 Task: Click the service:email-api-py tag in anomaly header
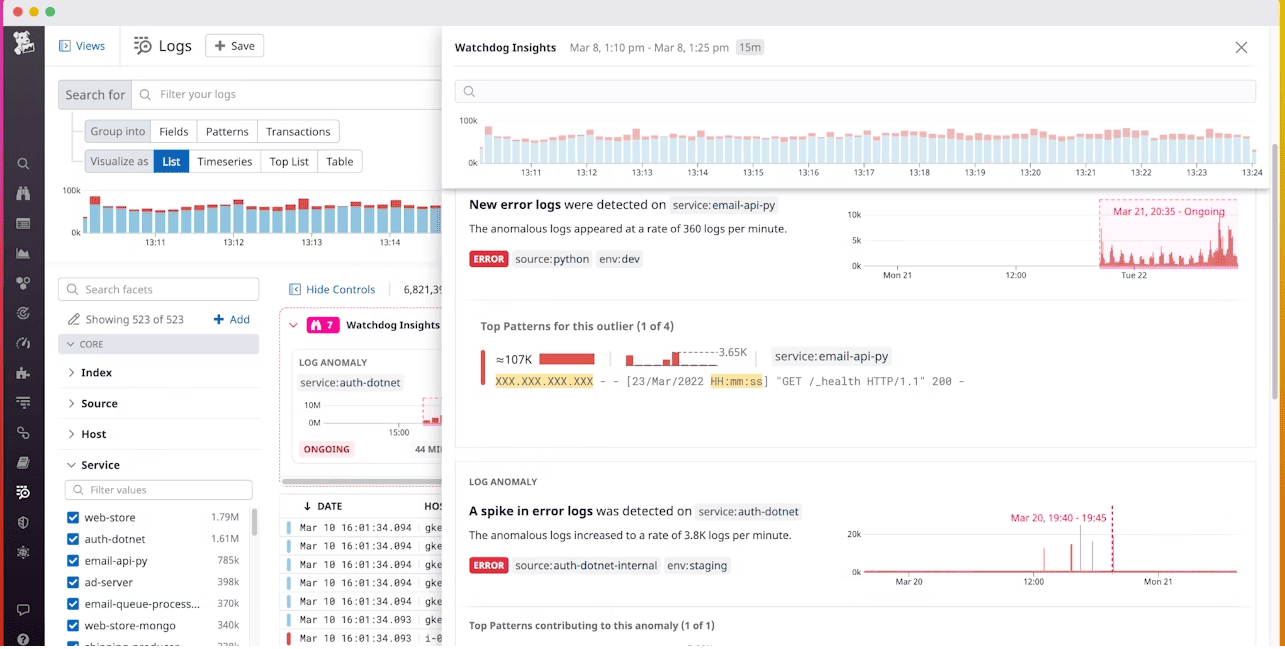724,205
